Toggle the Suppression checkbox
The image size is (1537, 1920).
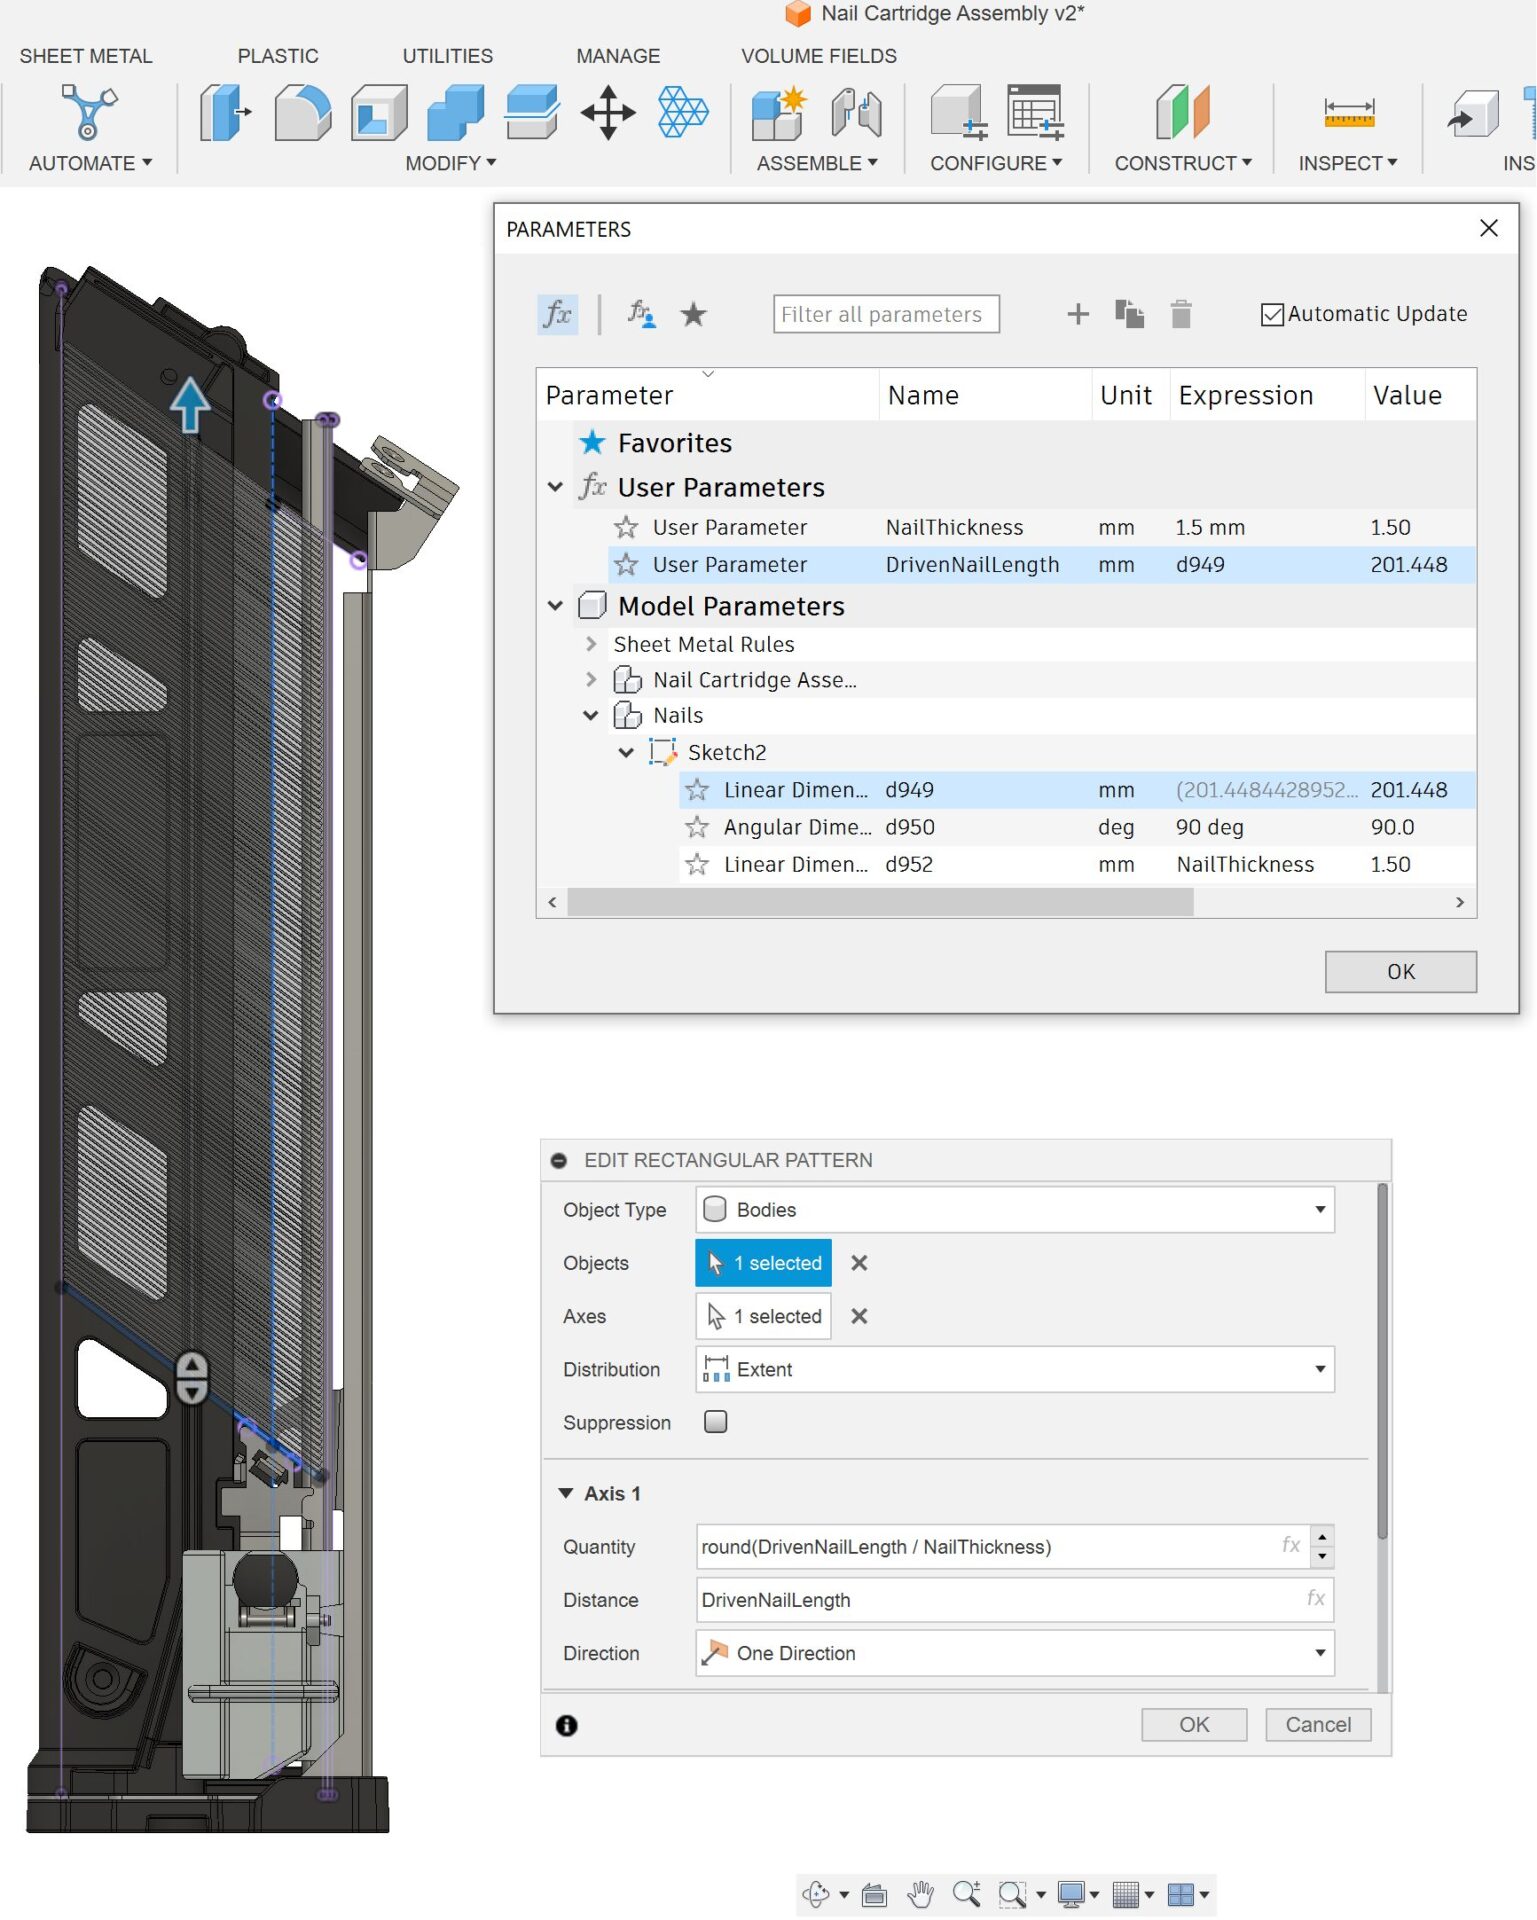pyautogui.click(x=715, y=1421)
